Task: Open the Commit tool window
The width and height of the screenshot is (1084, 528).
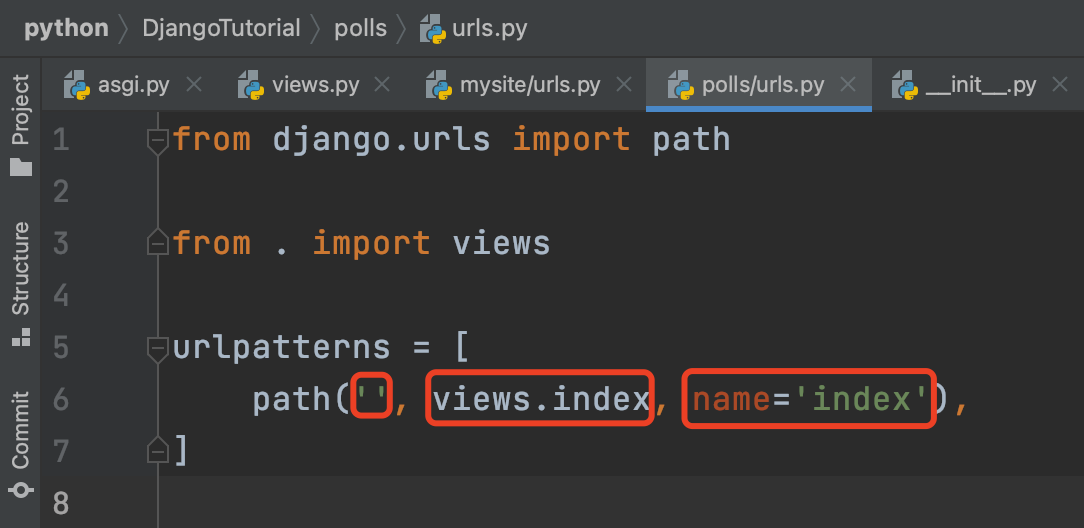Action: tap(21, 444)
